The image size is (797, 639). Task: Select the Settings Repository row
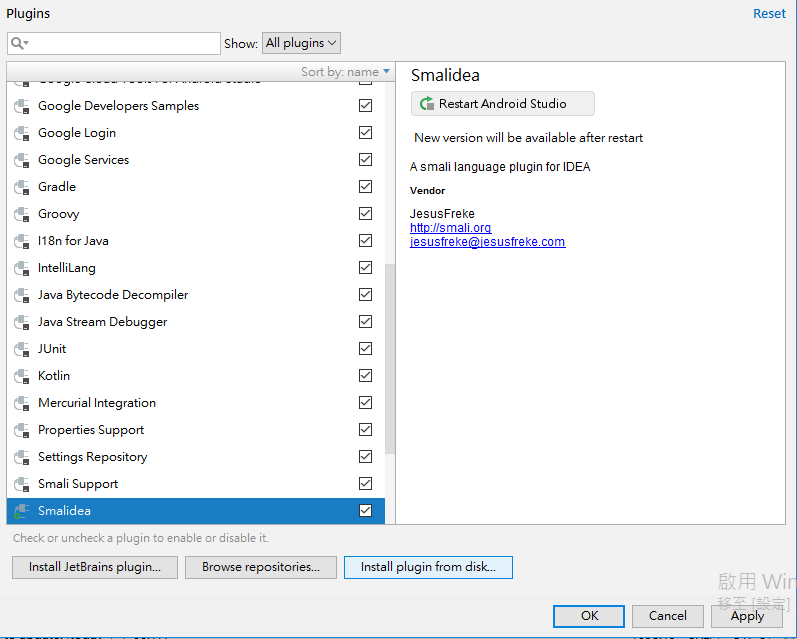pos(196,456)
